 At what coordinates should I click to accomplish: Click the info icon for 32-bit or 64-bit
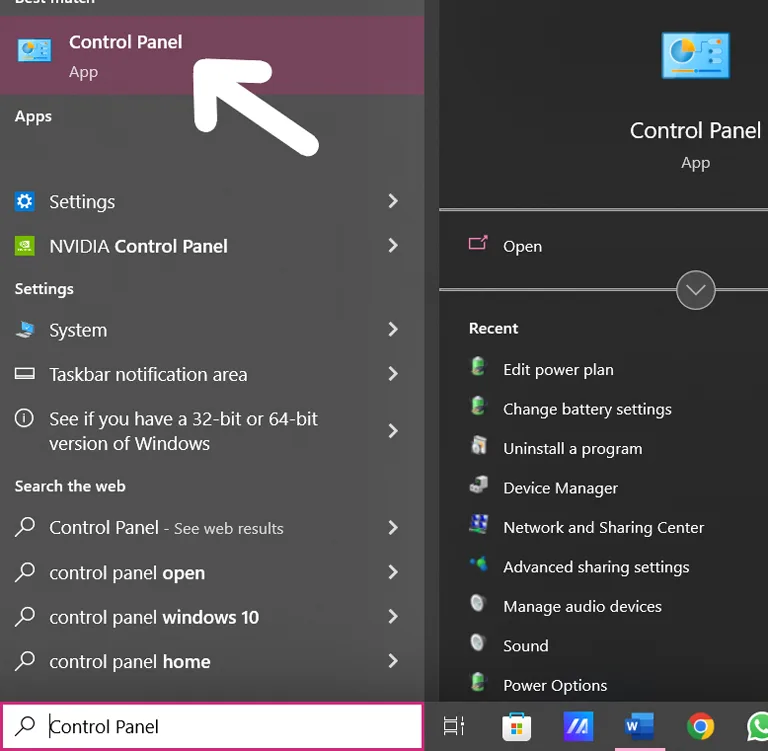[24, 418]
